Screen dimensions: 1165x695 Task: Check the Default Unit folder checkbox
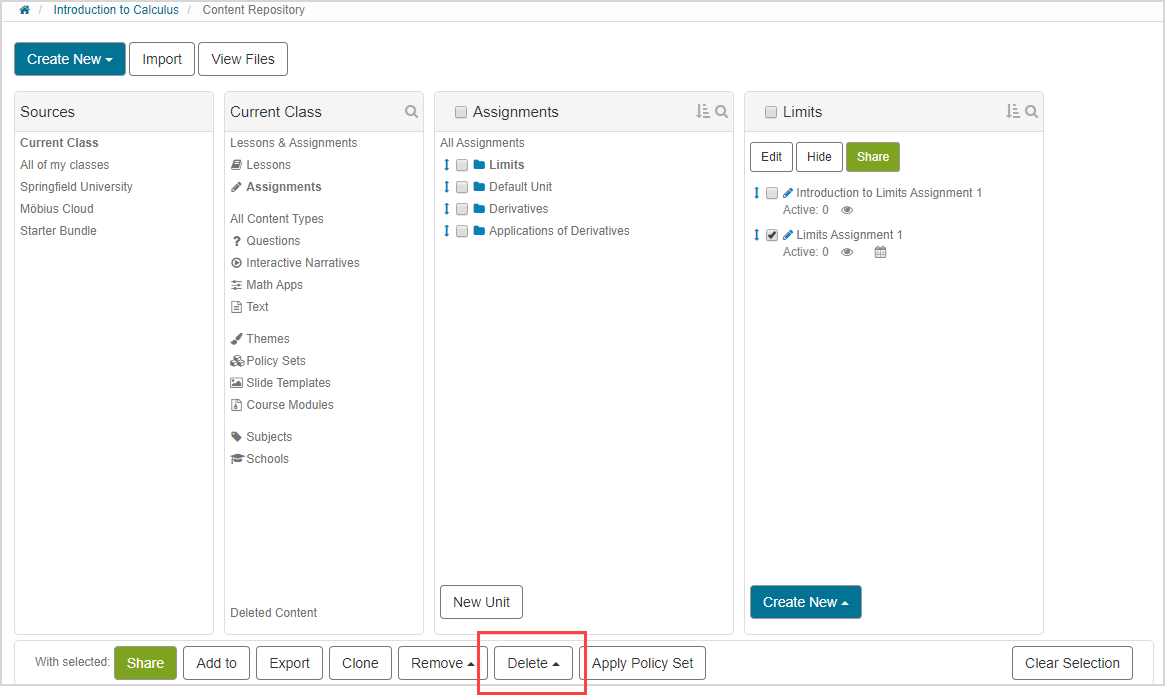tap(462, 187)
